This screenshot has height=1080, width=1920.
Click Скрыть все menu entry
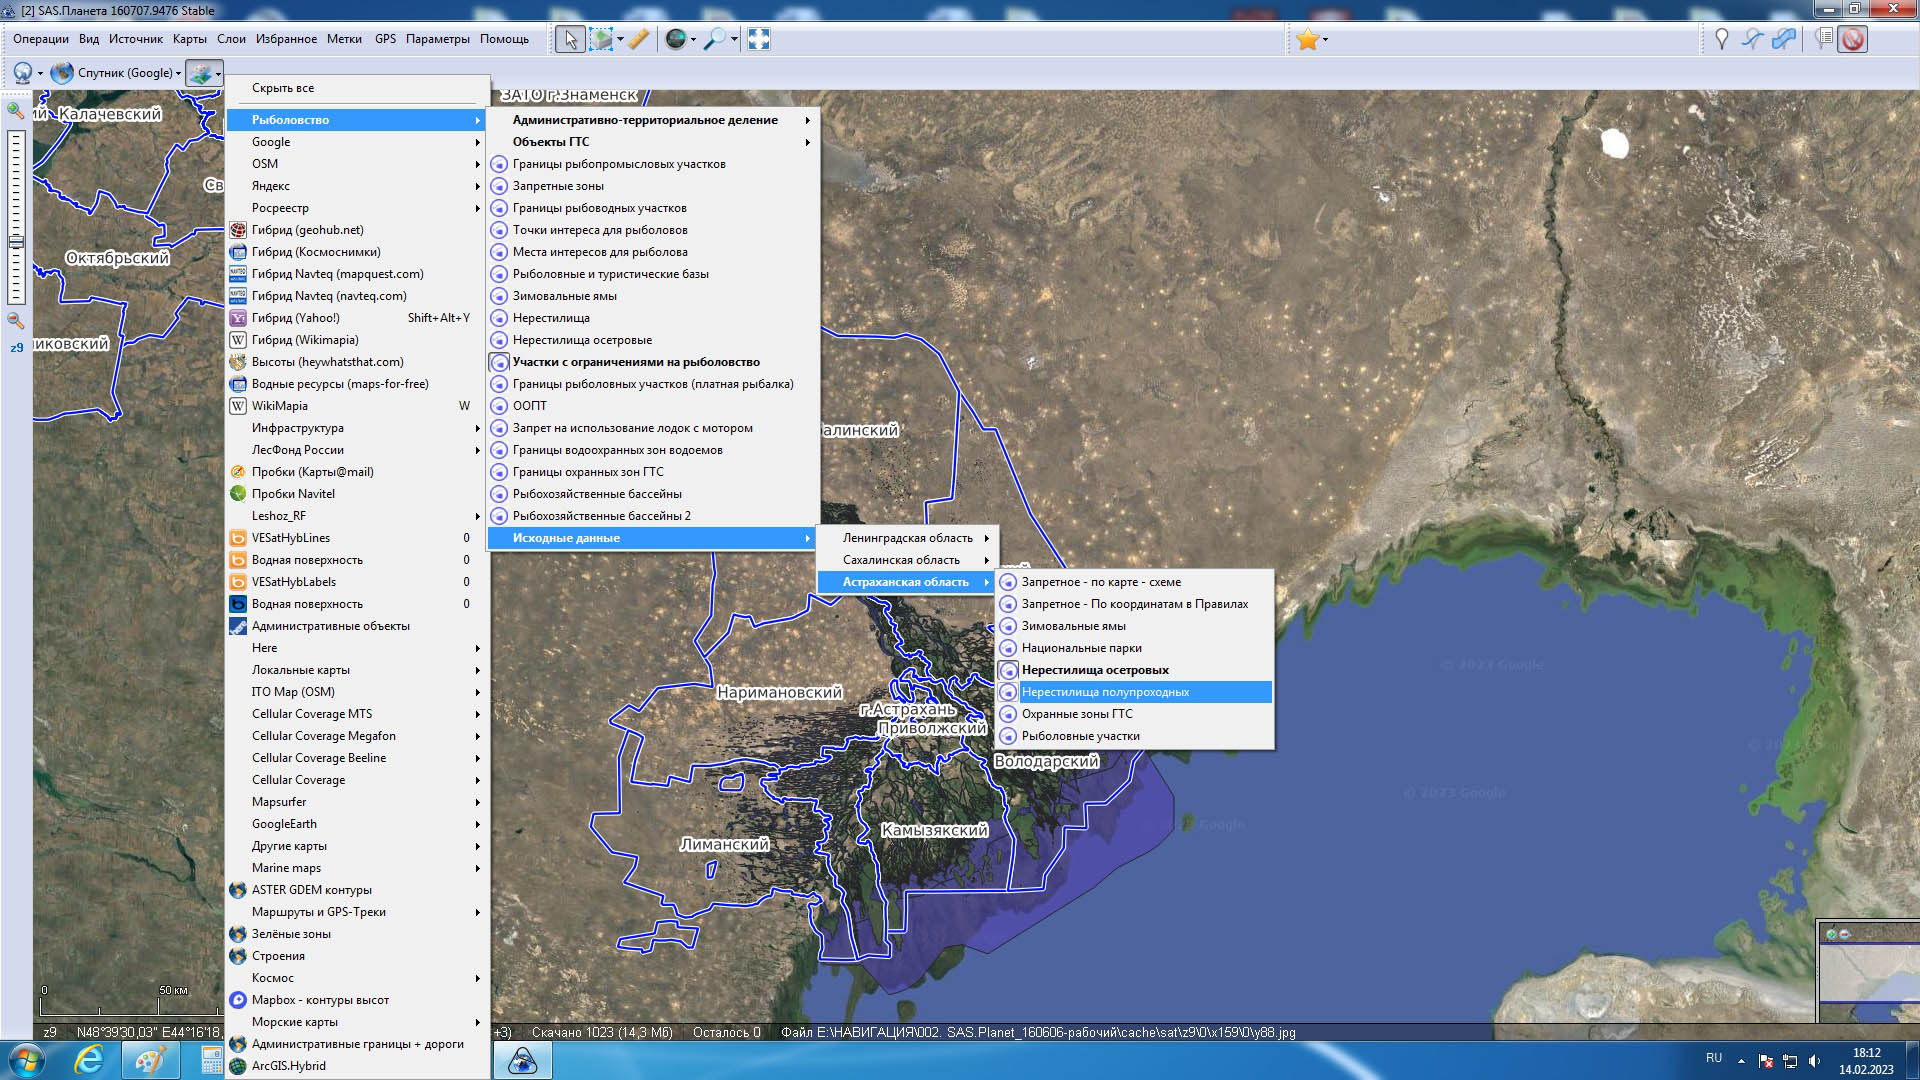tap(283, 88)
